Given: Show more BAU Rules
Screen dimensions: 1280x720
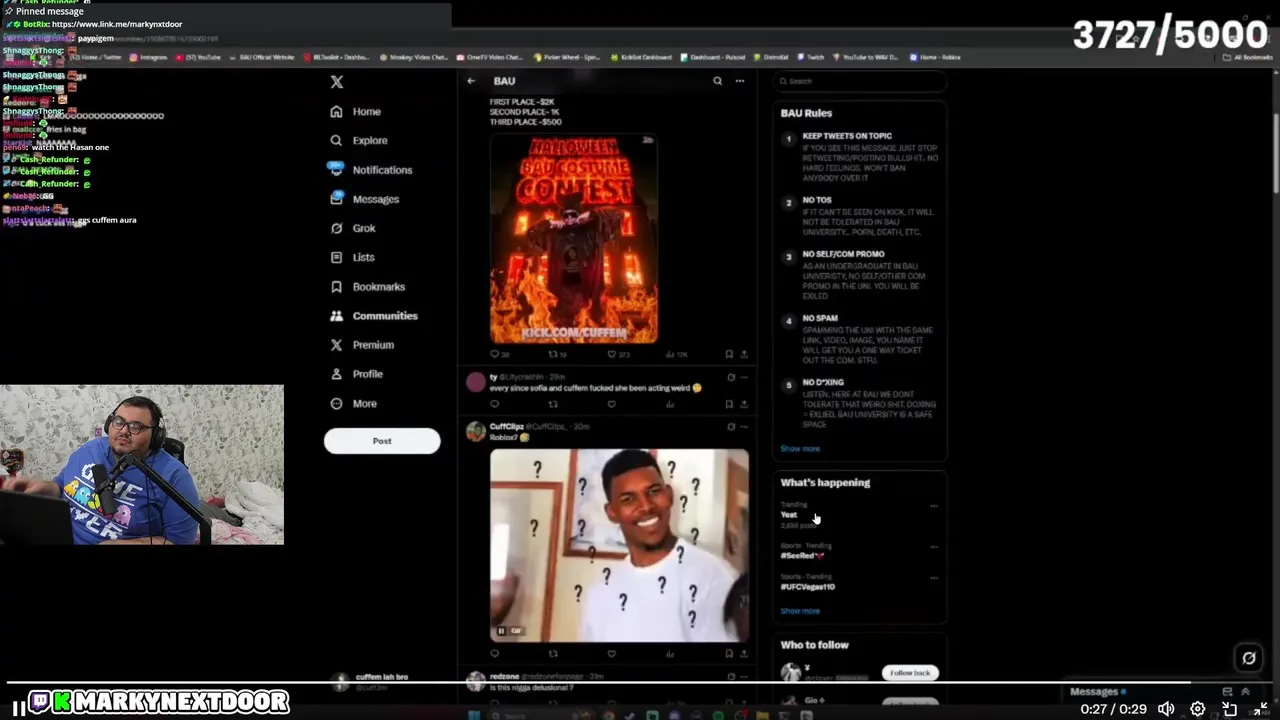Looking at the screenshot, I should (800, 449).
